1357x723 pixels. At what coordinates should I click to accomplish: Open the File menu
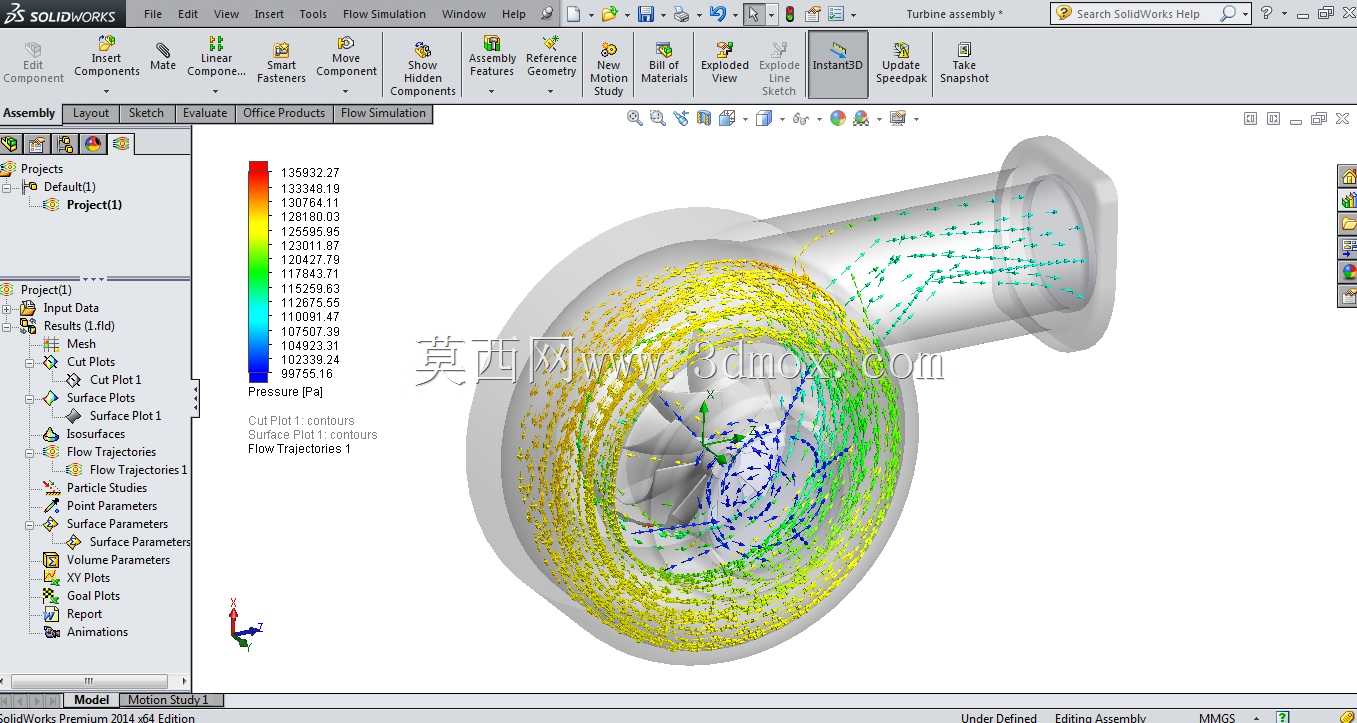[153, 14]
